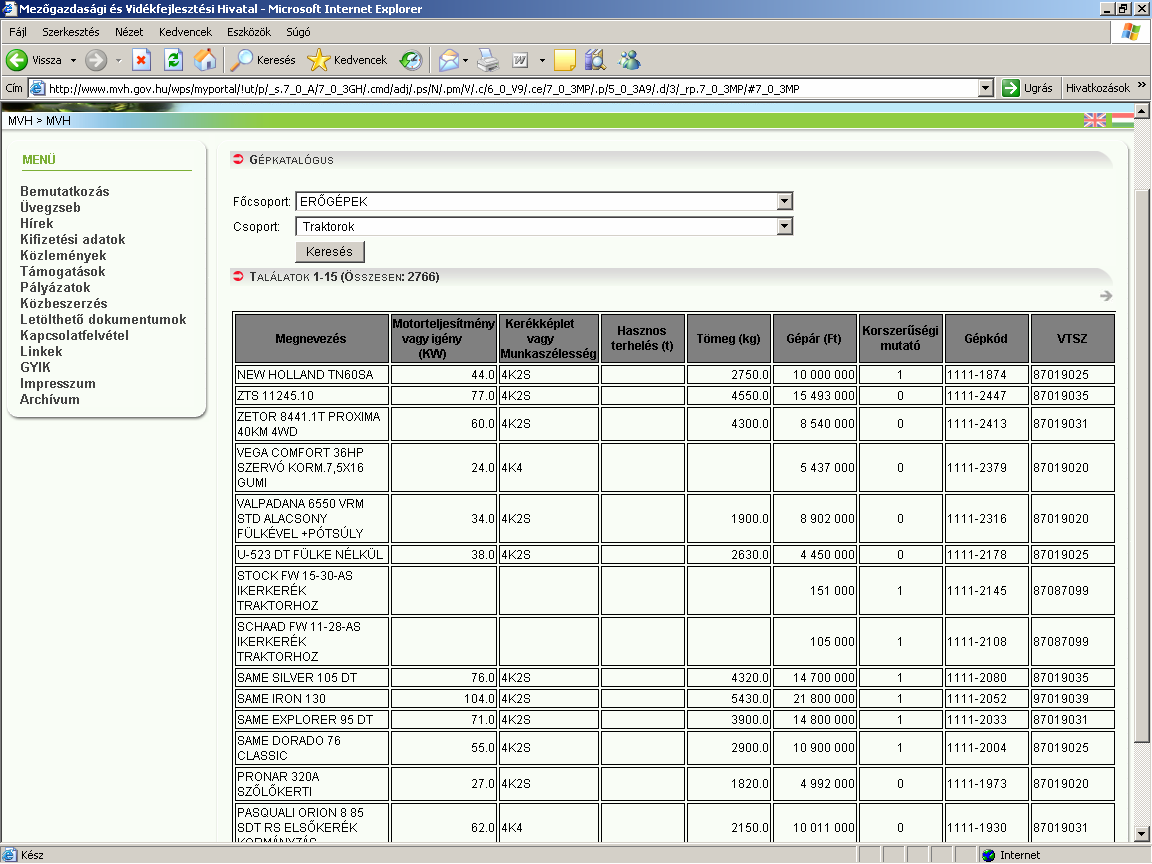Open the Forward button history dropdown
Screen dimensions: 1152x864
(x=118, y=60)
